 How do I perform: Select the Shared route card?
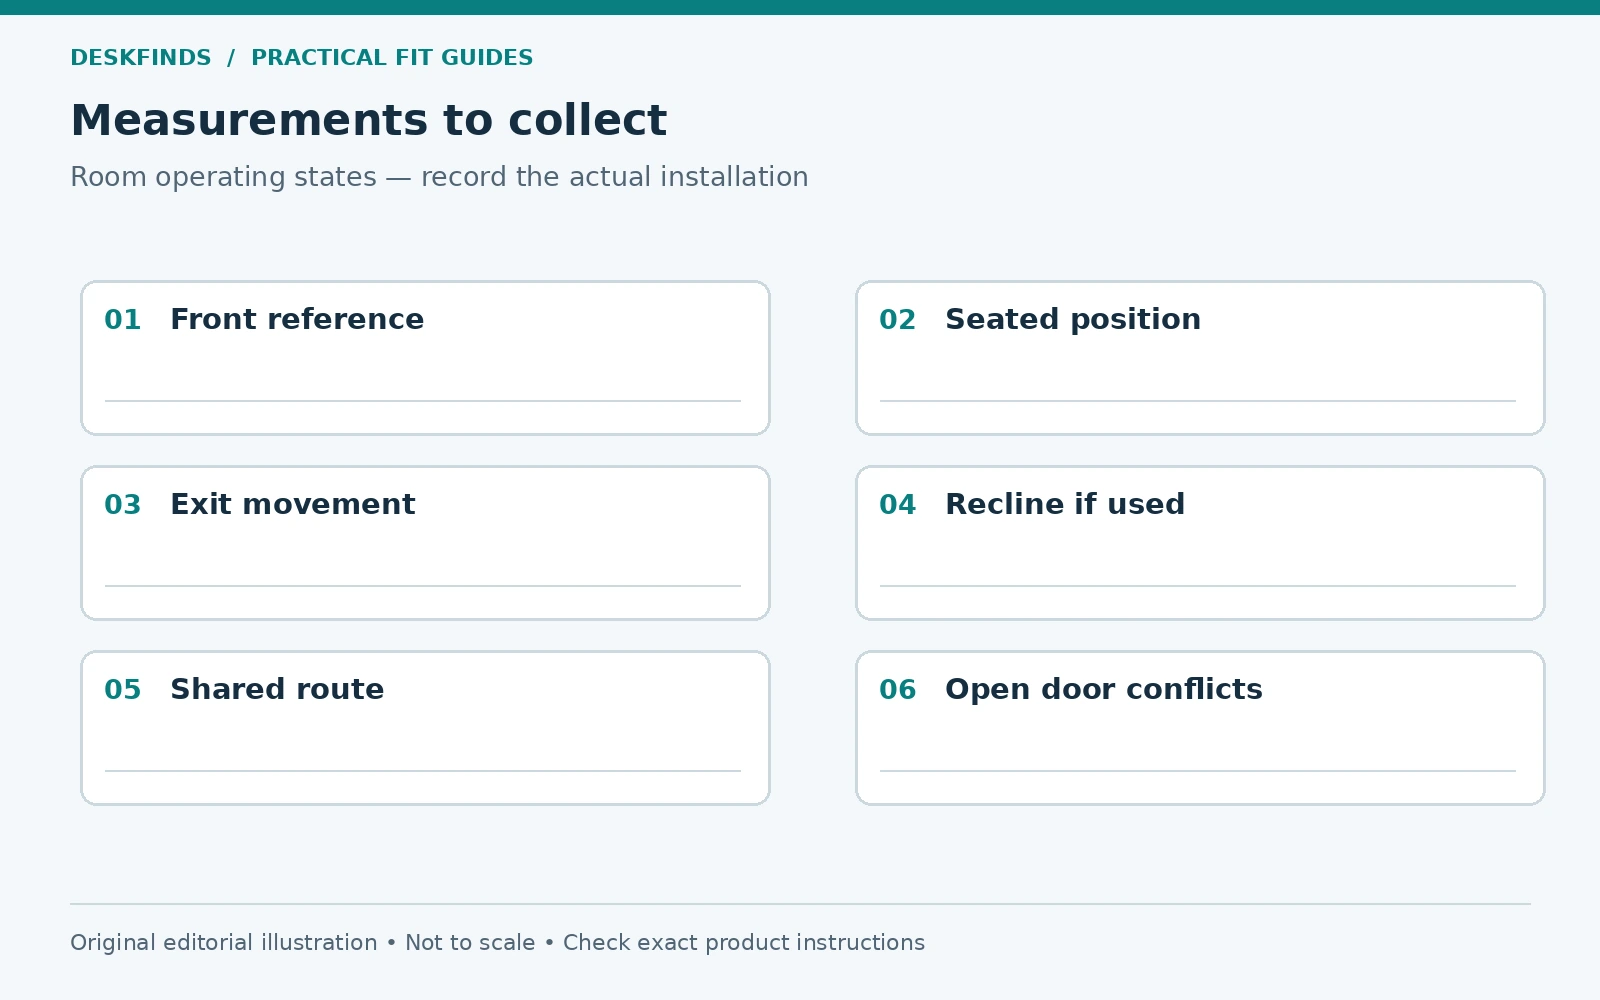pos(425,728)
